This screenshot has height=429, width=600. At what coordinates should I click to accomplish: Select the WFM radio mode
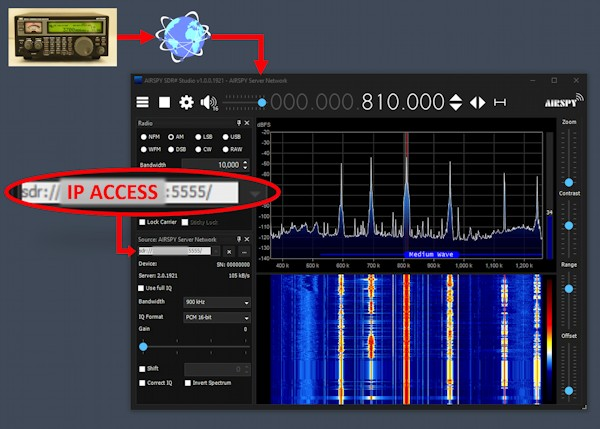click(142, 149)
